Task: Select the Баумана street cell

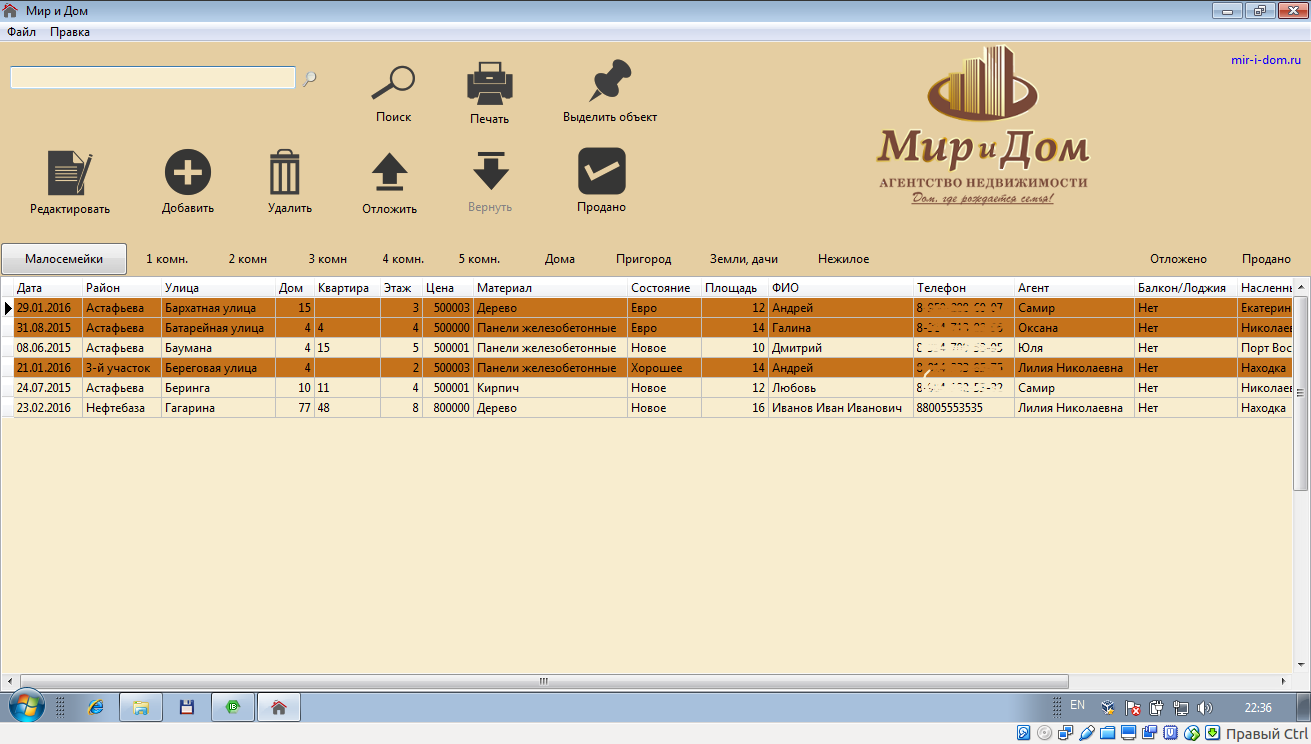Action: 218,348
